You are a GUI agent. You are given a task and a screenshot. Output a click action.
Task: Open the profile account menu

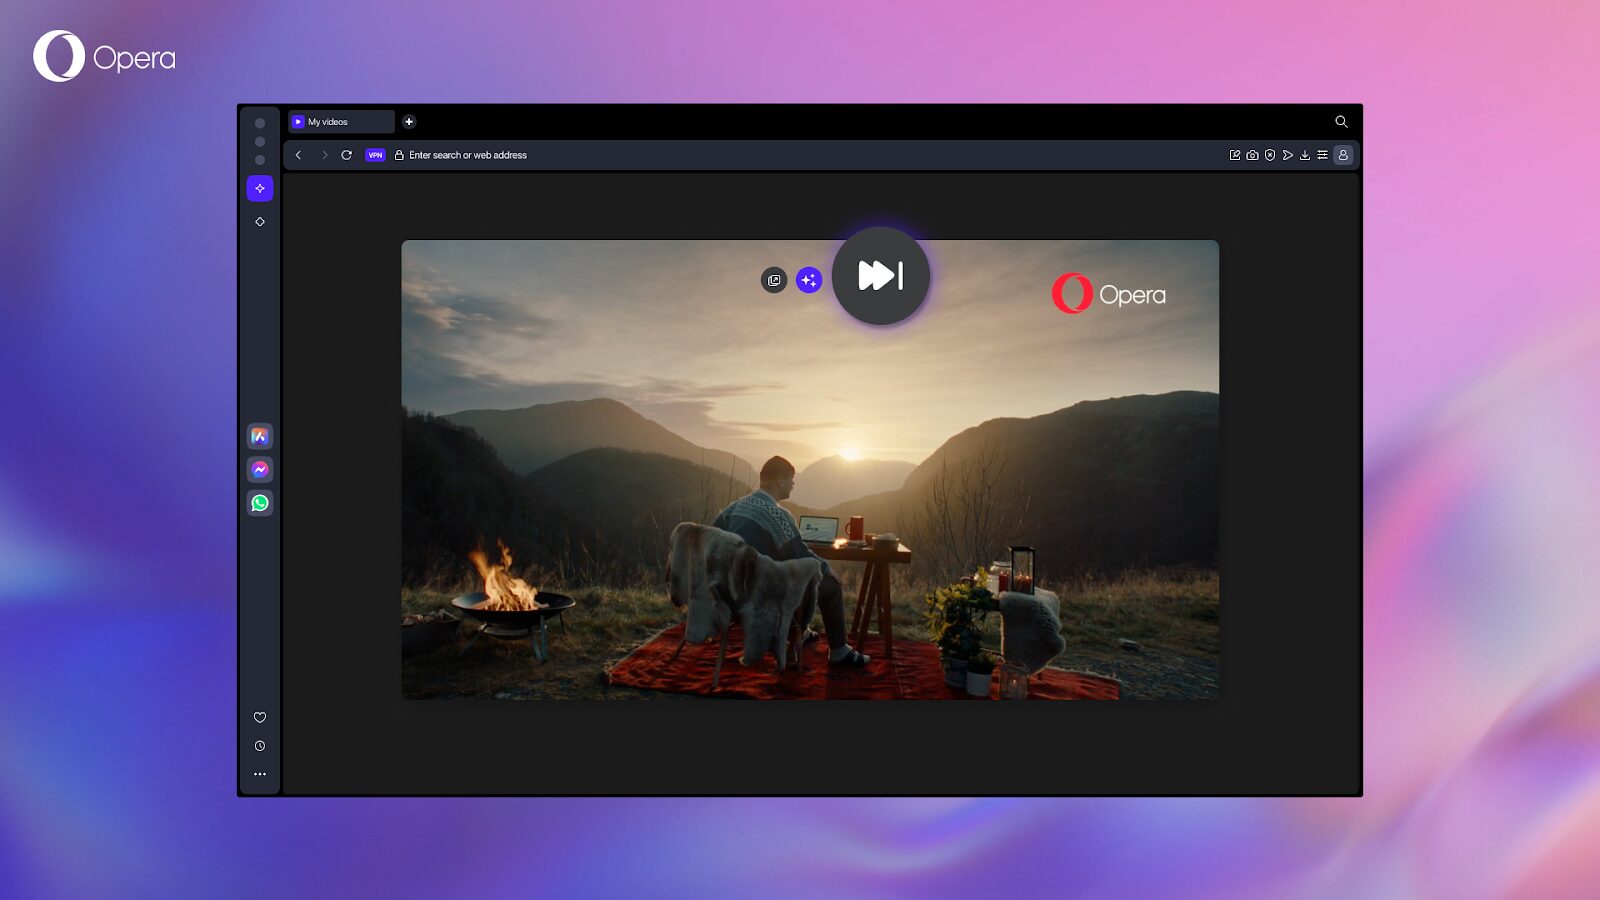pos(1343,155)
